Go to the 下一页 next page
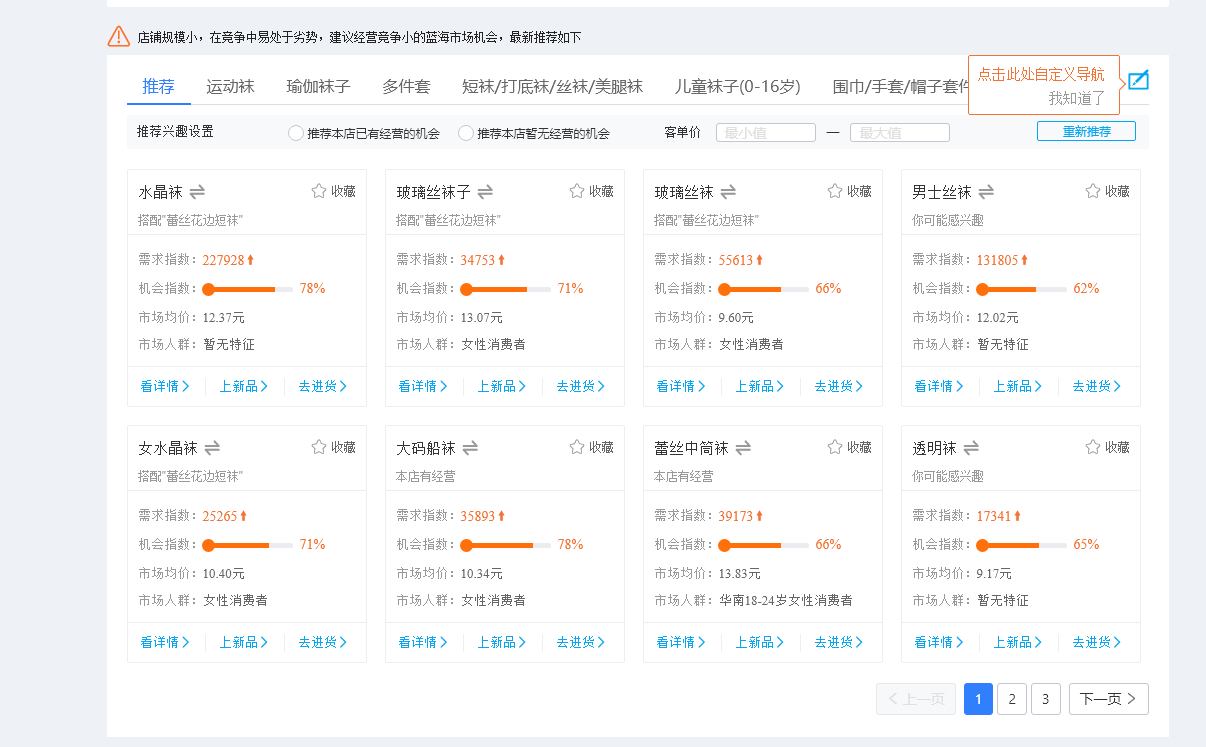1206x747 pixels. coord(1108,699)
